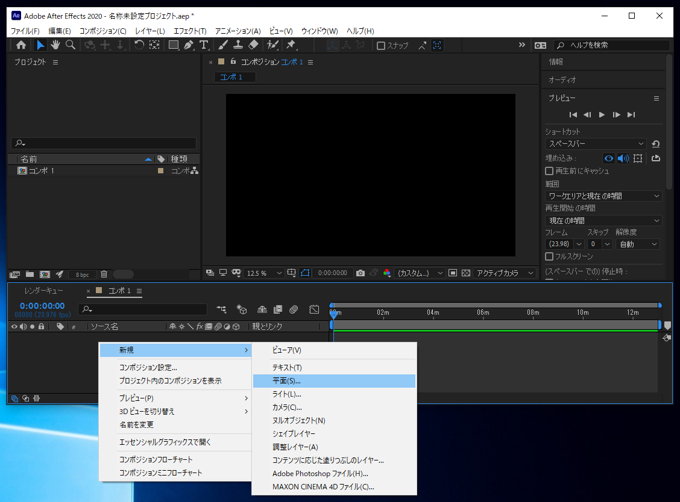The image size is (680, 502).
Task: Select the Selection arrow tool
Action: click(40, 45)
